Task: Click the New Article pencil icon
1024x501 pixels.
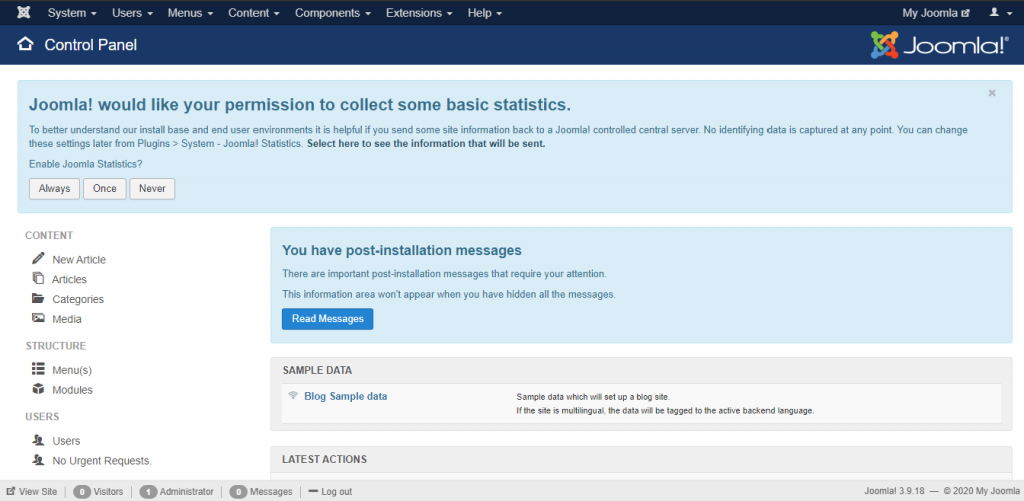Action: tap(39, 259)
